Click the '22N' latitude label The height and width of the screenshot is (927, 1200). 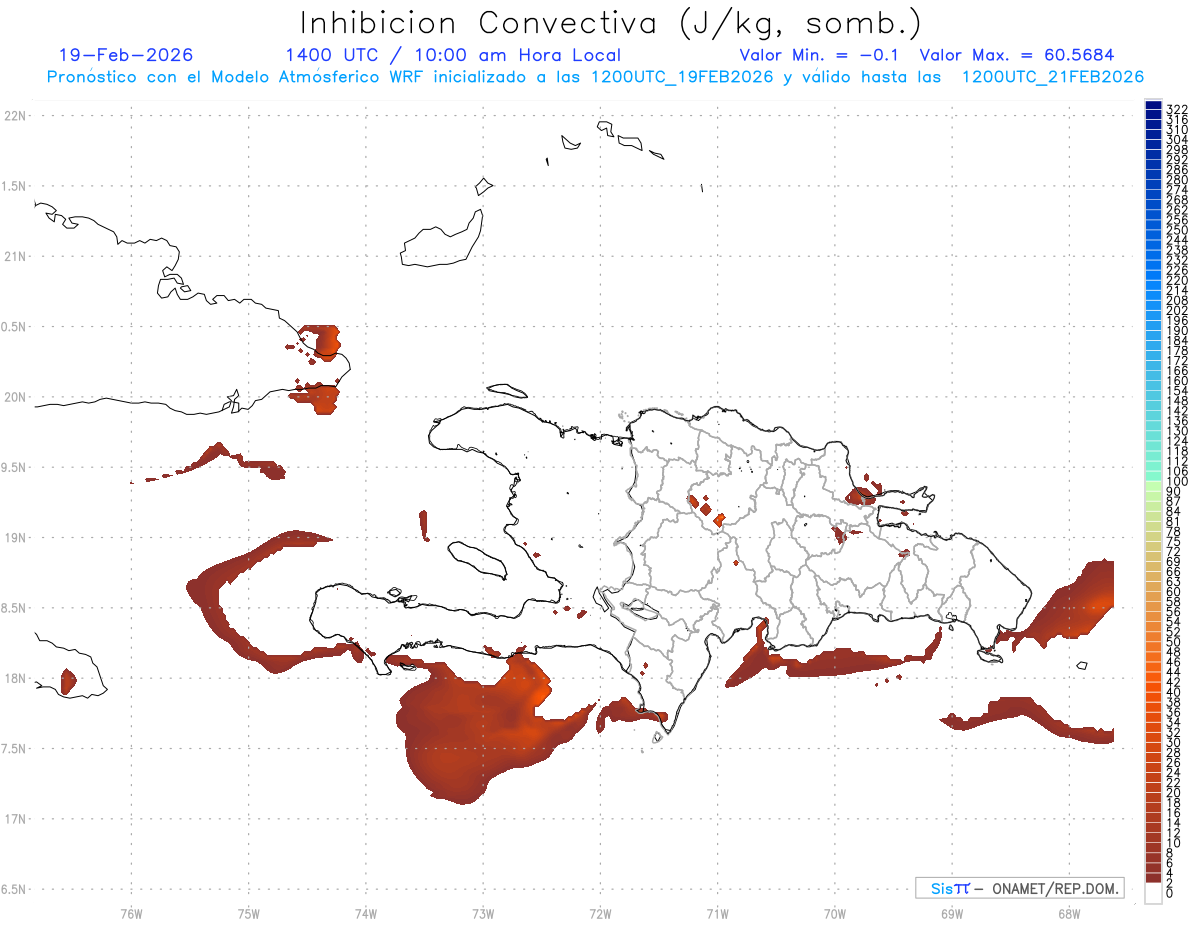click(x=14, y=116)
